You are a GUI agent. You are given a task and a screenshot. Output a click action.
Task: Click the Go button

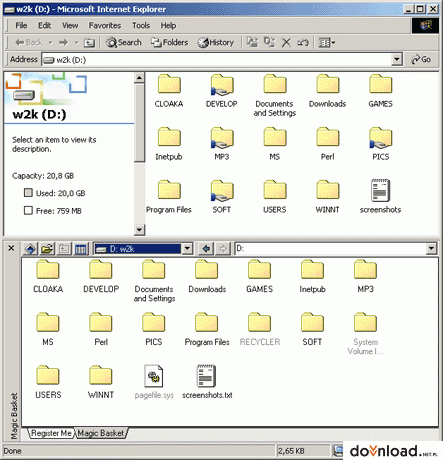pos(421,60)
